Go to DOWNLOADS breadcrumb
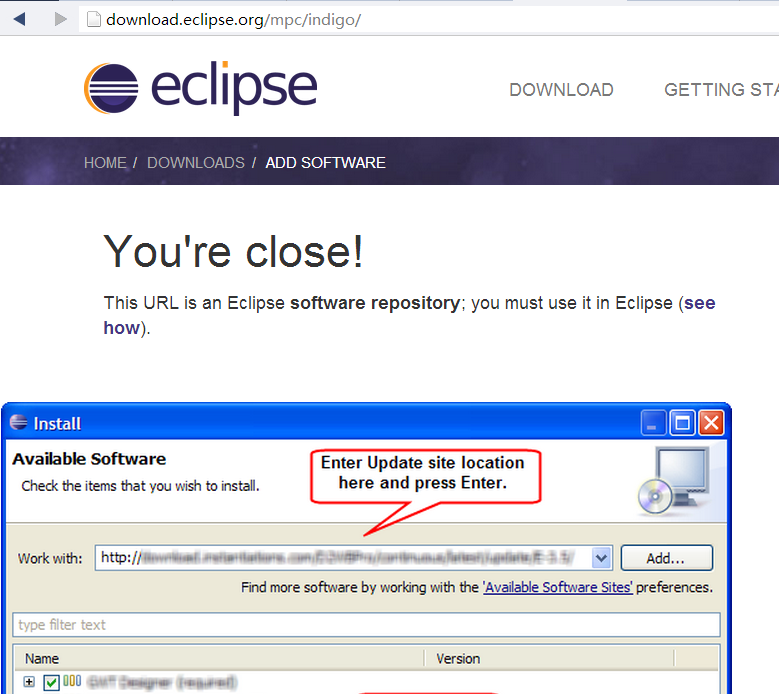Image resolution: width=779 pixels, height=694 pixels. [x=196, y=162]
